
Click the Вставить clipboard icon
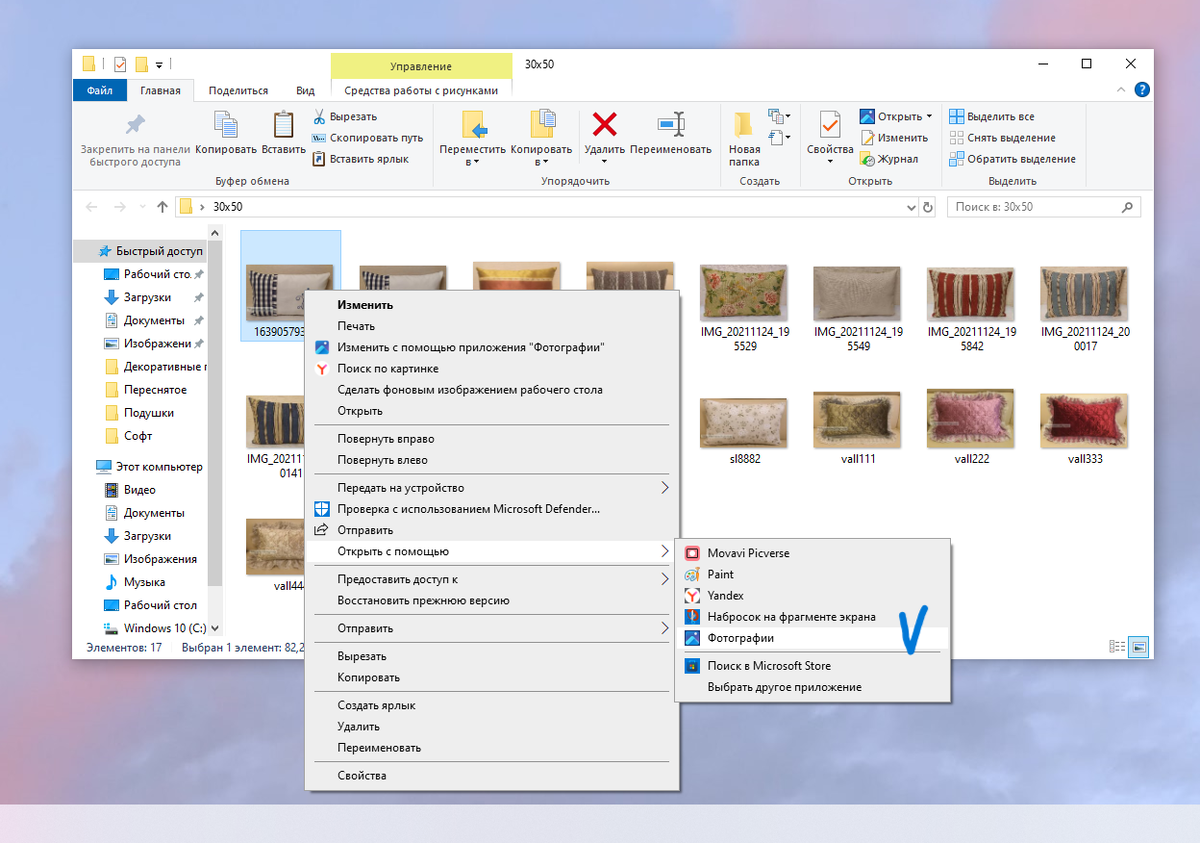[x=283, y=125]
